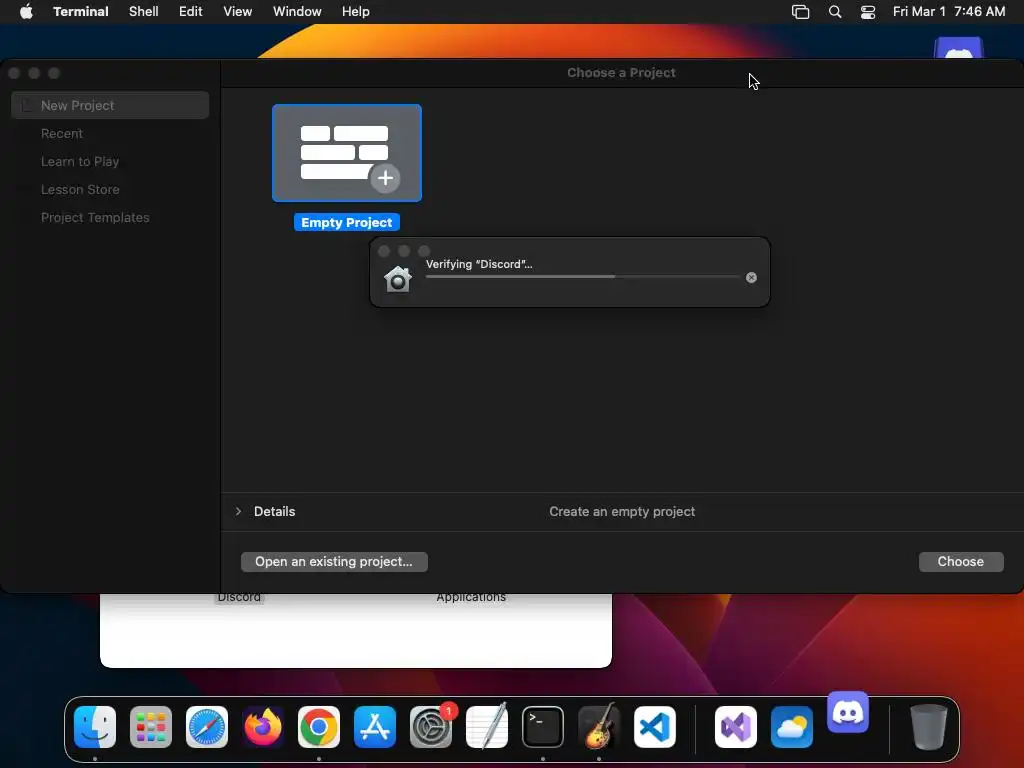Select Recent in the sidebar

61,133
